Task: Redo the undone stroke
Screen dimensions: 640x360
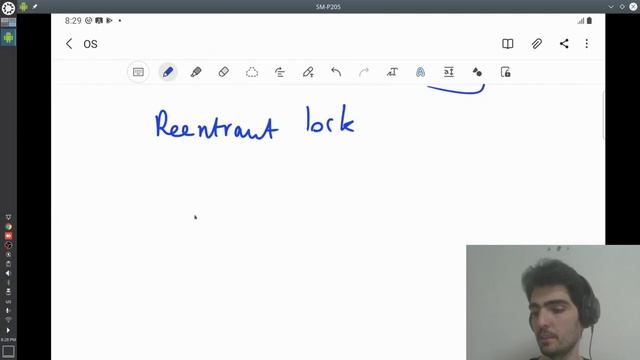Action: click(364, 72)
